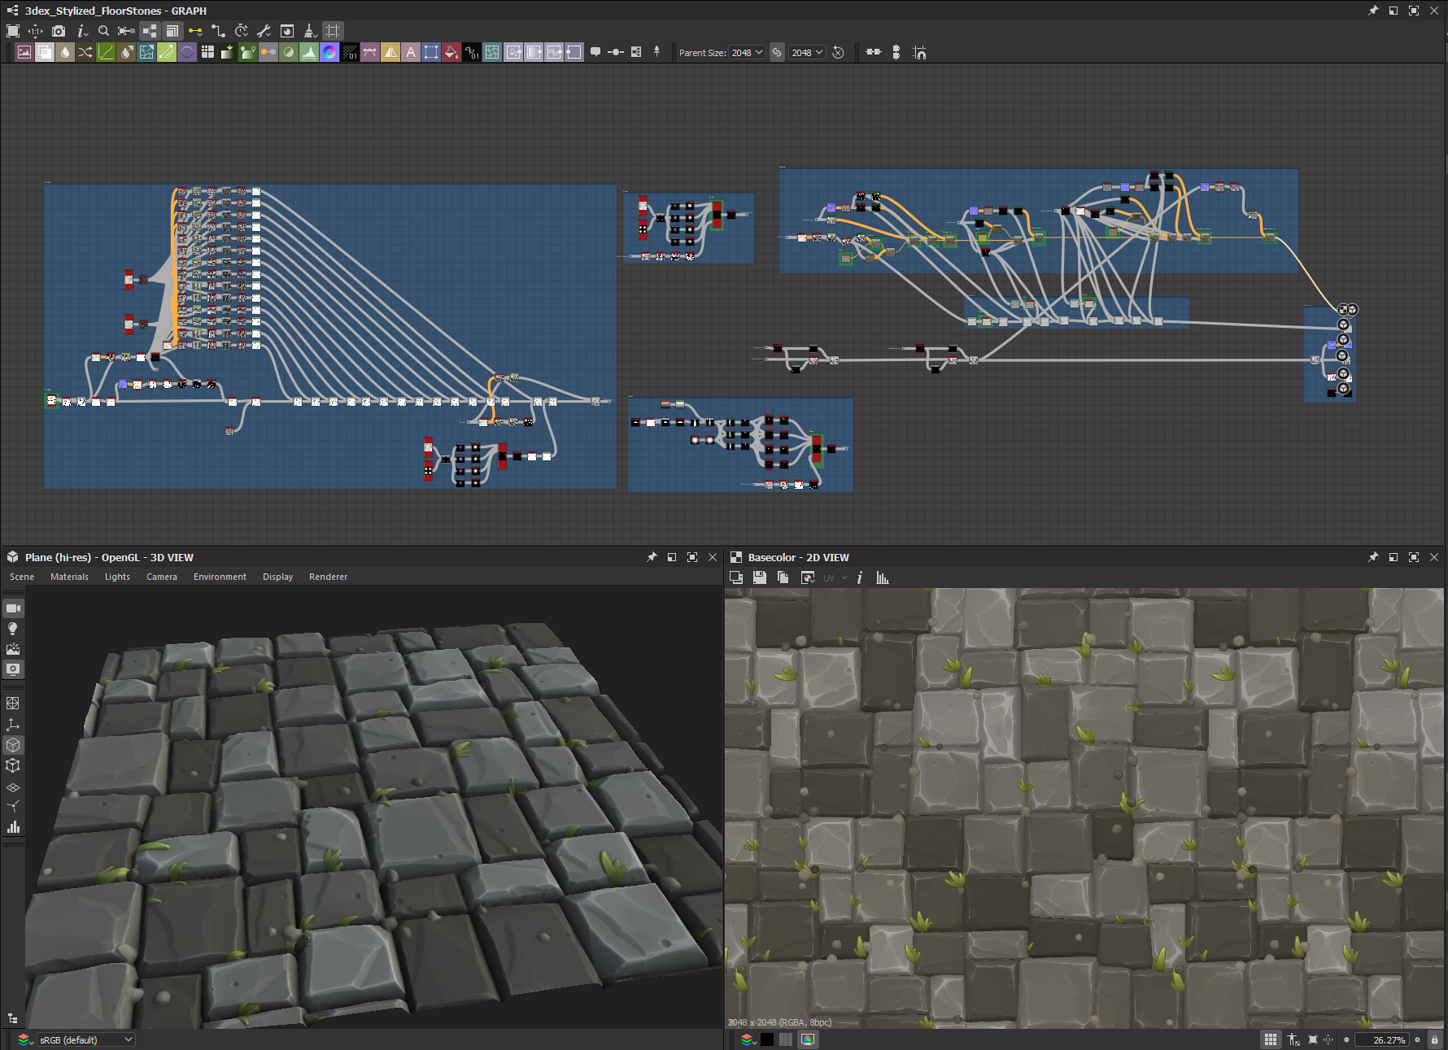Click the histogram icon in the 2D view
This screenshot has width=1448, height=1050.
(882, 578)
